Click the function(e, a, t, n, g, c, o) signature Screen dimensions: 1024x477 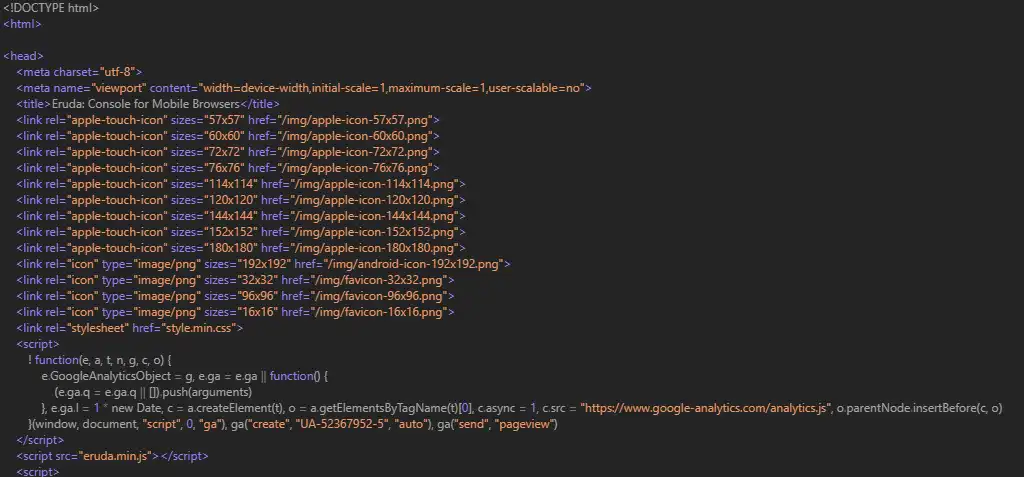(99, 360)
